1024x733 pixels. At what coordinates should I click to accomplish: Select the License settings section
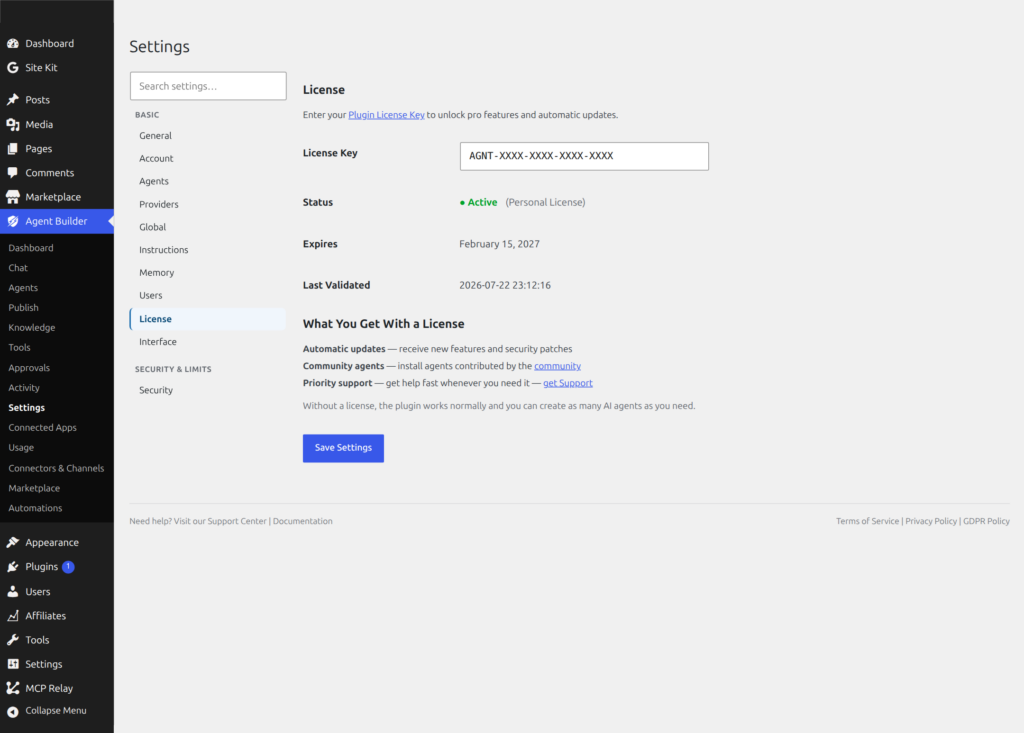coord(208,319)
